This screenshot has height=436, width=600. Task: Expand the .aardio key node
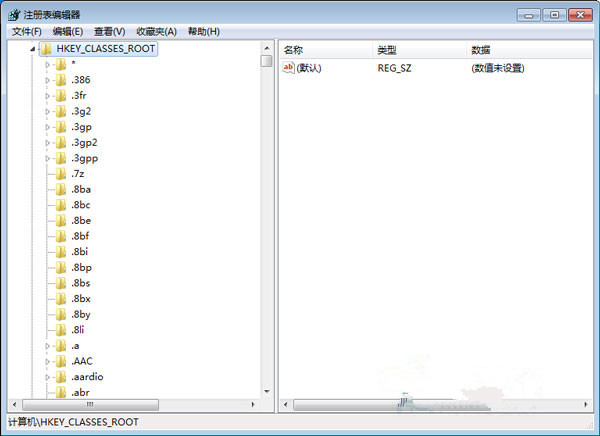pos(47,377)
